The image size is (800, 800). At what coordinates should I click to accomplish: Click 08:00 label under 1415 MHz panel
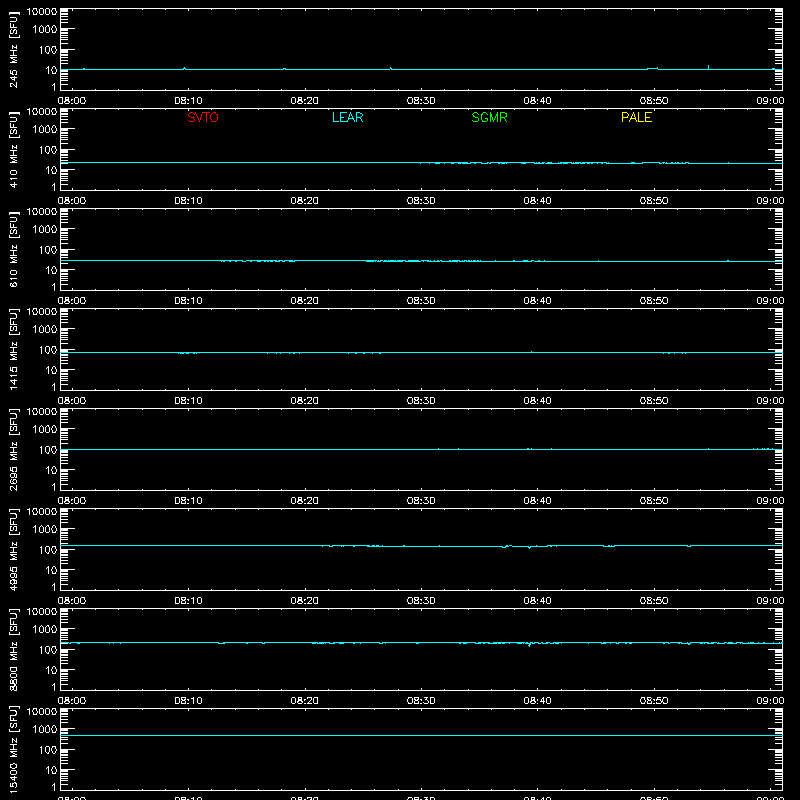tap(72, 401)
